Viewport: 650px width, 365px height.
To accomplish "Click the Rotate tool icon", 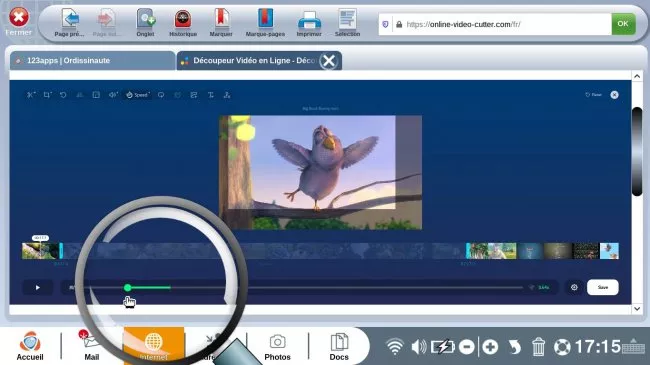I will coord(63,95).
